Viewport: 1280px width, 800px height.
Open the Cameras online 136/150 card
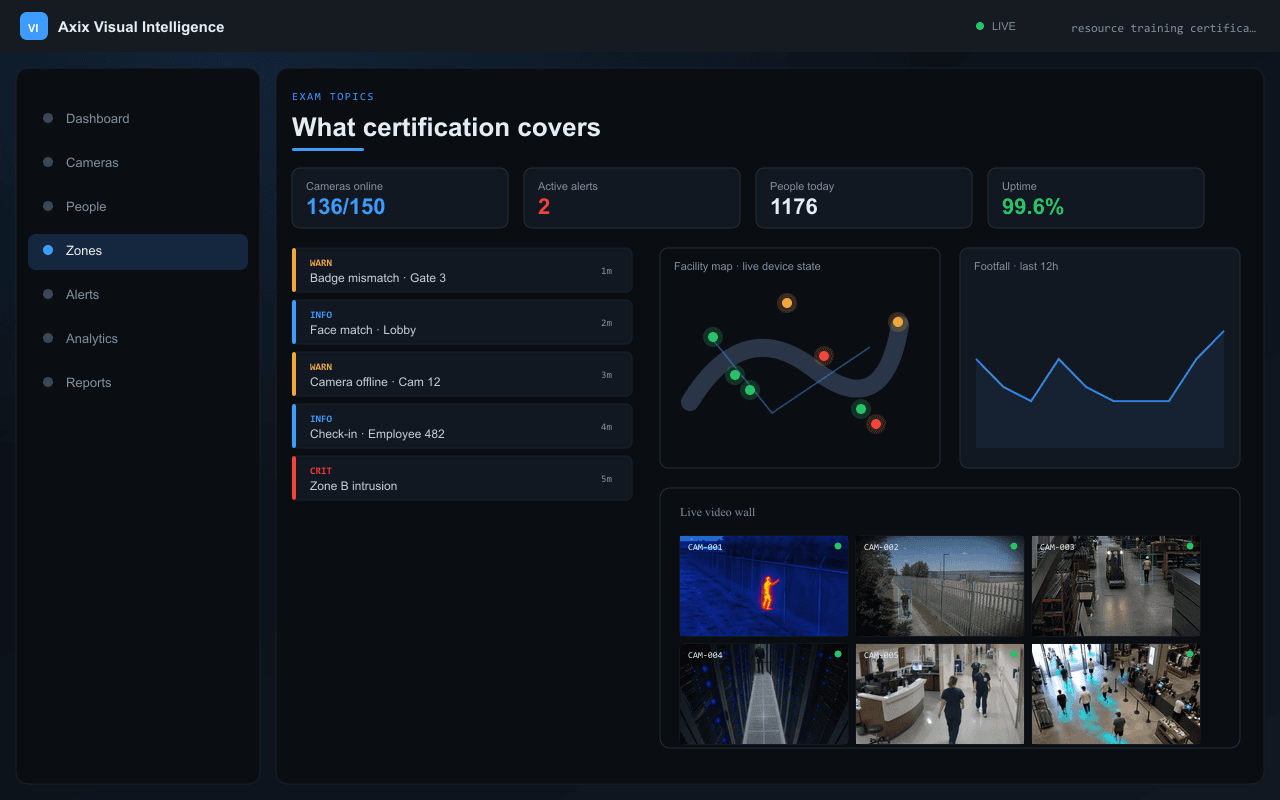pos(400,198)
